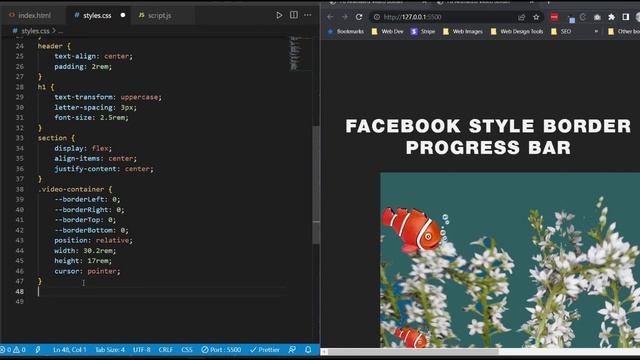Viewport: 640px width, 360px height.
Task: Open the Other bookmarks folder
Action: (624, 31)
